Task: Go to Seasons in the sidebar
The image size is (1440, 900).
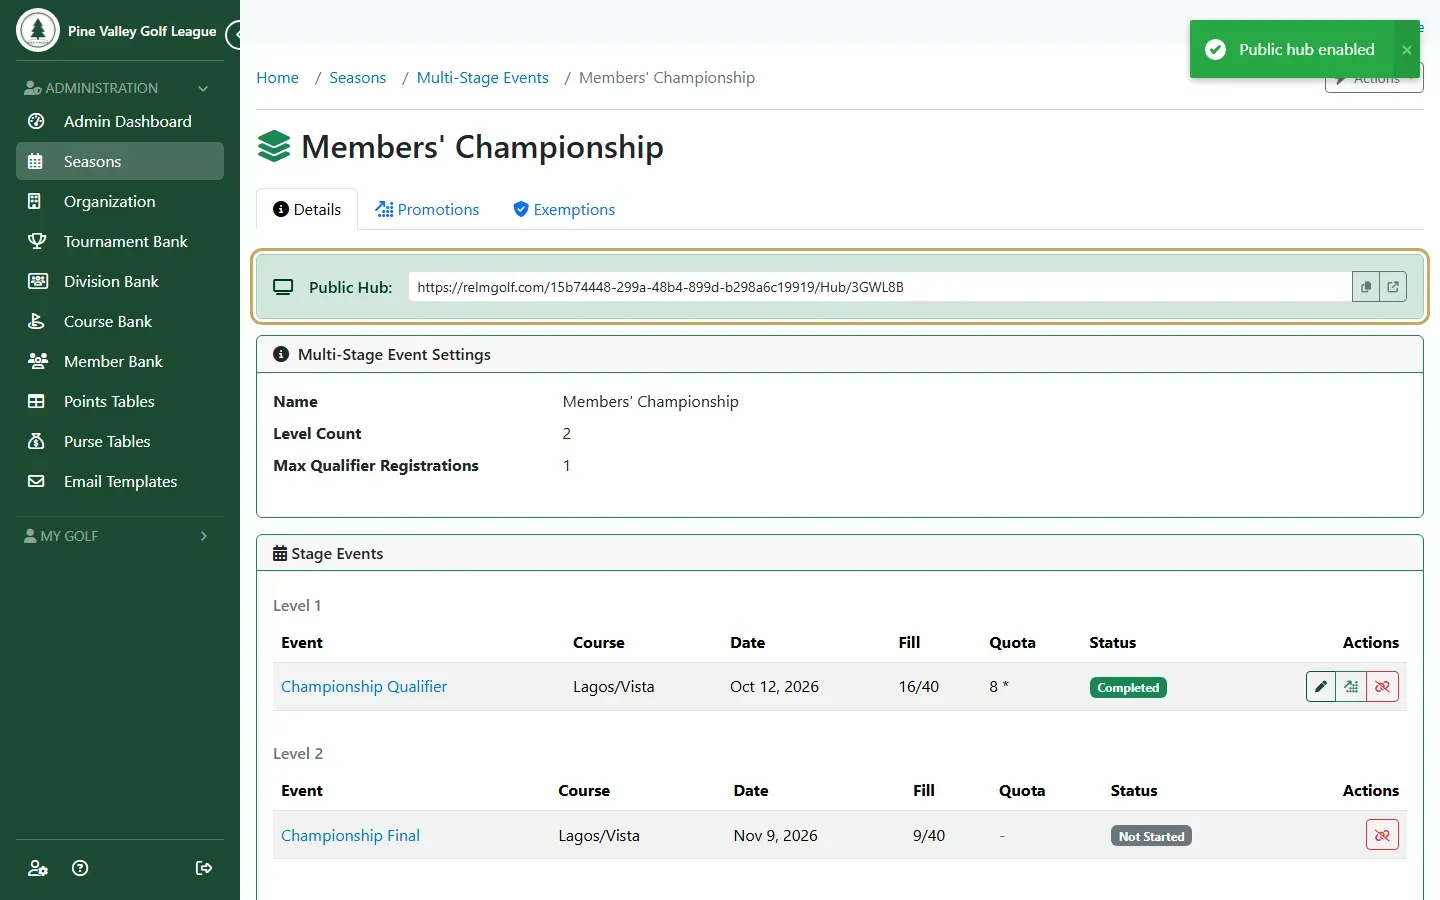Action: [x=120, y=161]
